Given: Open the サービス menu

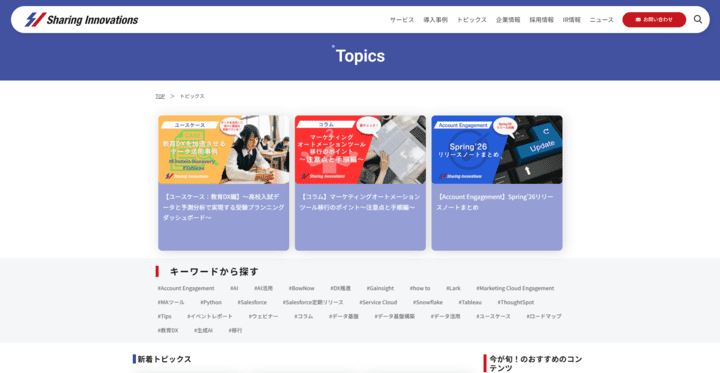Looking at the screenshot, I should click(402, 20).
